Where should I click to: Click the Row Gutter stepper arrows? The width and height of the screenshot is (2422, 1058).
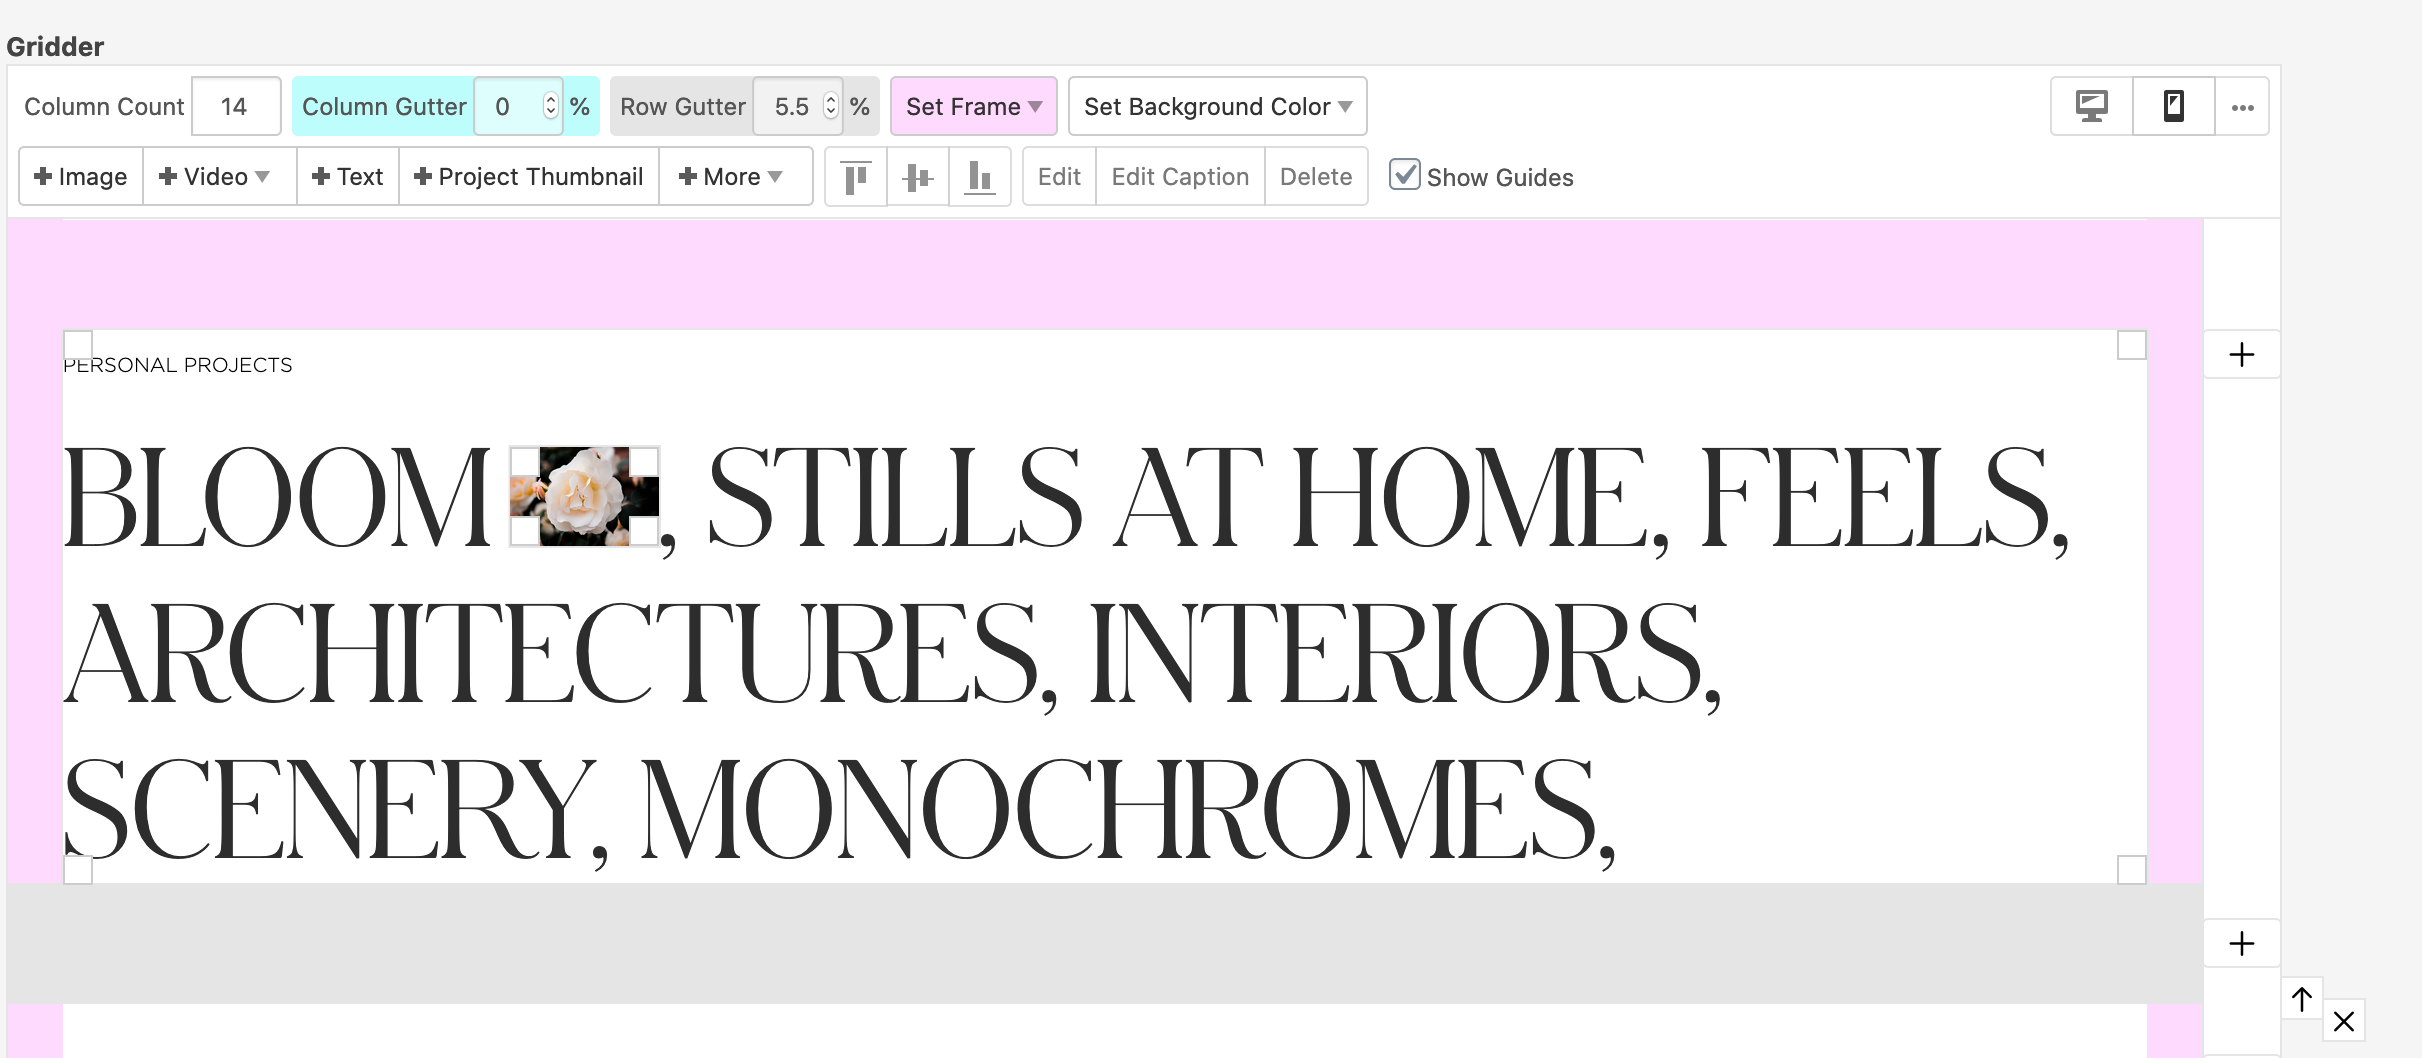[830, 106]
